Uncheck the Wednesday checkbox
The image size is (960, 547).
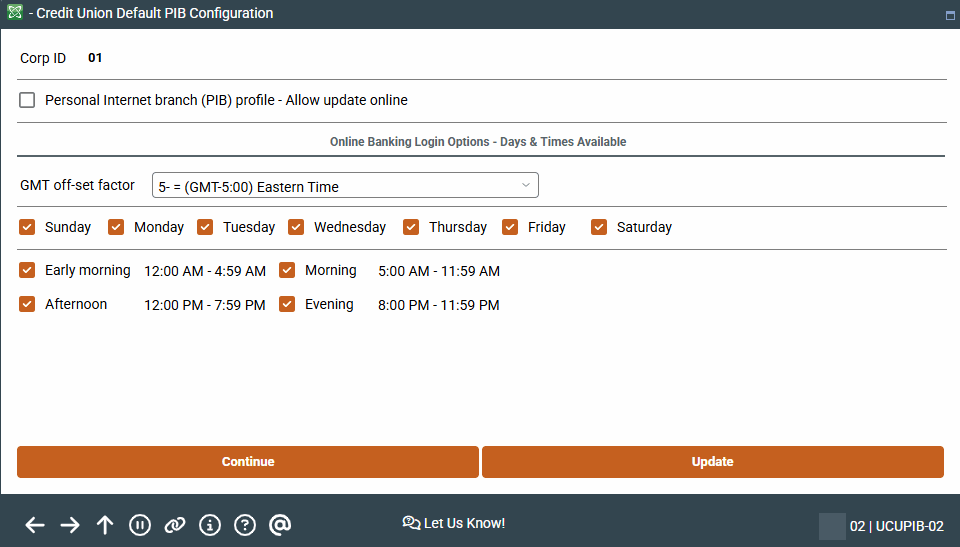296,227
